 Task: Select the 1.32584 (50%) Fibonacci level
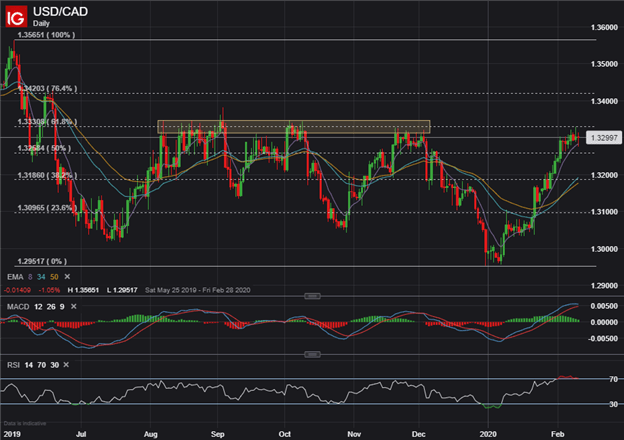(x=41, y=149)
